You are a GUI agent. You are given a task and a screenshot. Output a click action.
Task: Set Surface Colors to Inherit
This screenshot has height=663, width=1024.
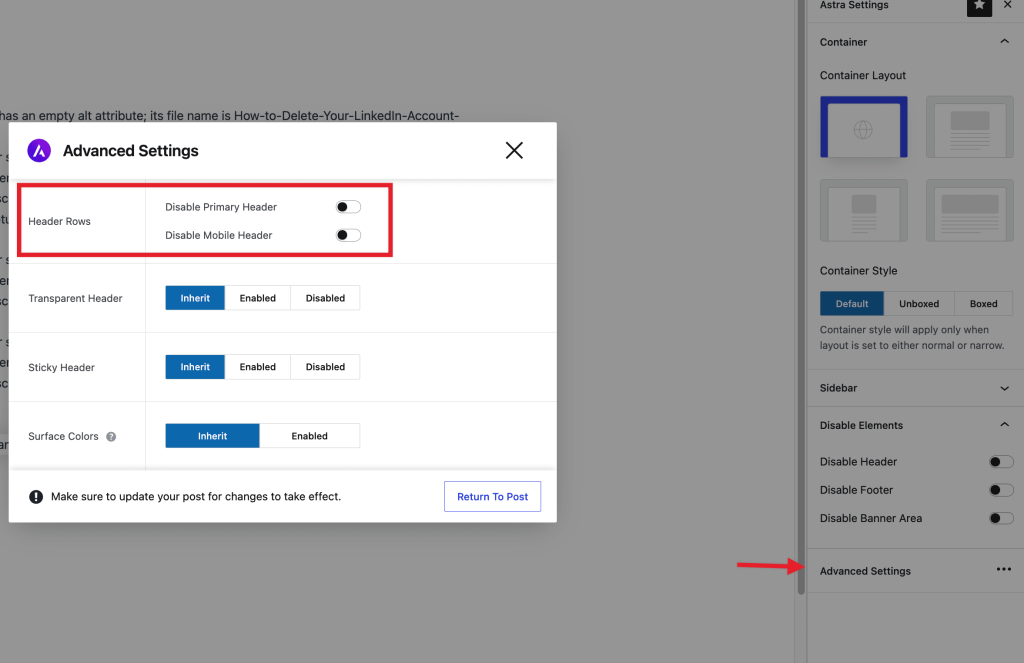pos(212,436)
